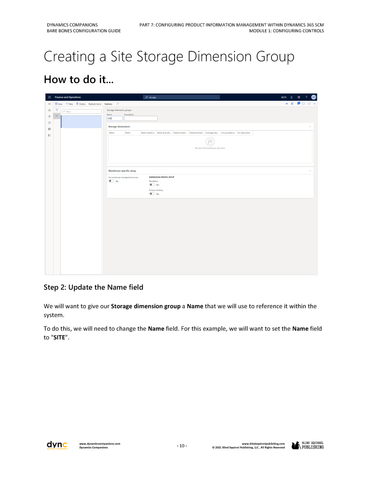371x480 pixels.
Task: Click the favorites star sidebar icon
Action: coord(49,116)
